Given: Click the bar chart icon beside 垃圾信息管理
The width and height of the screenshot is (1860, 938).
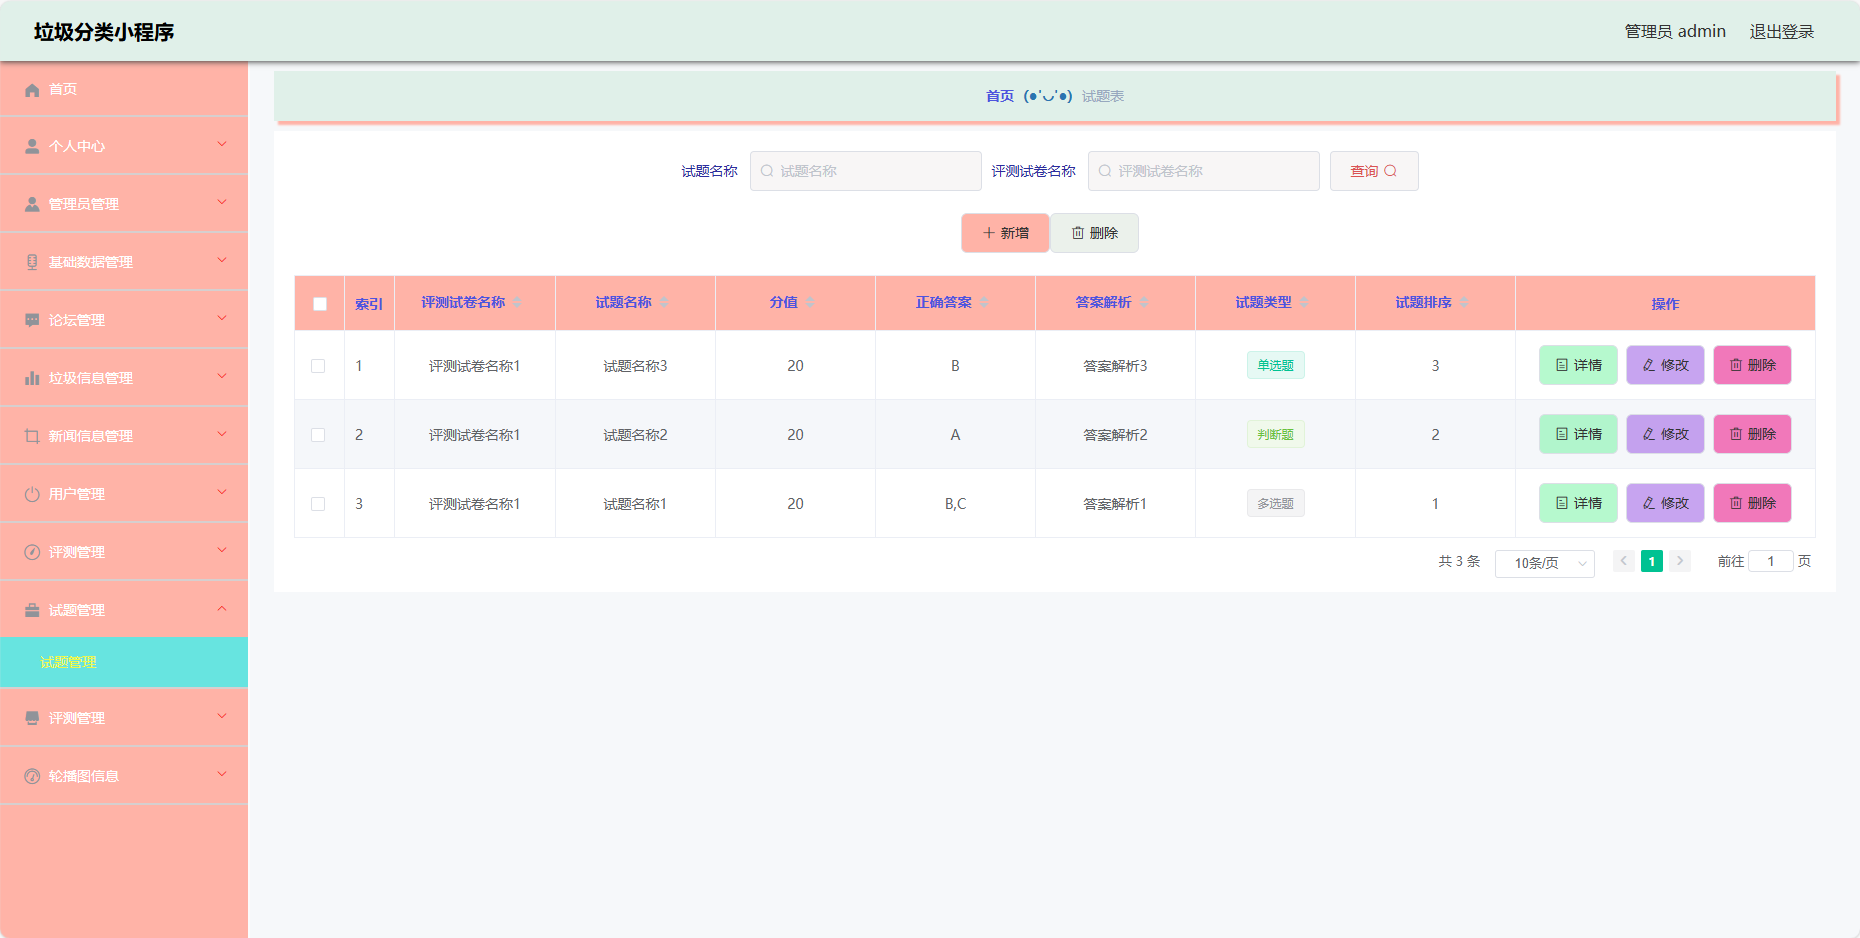Looking at the screenshot, I should (x=32, y=378).
